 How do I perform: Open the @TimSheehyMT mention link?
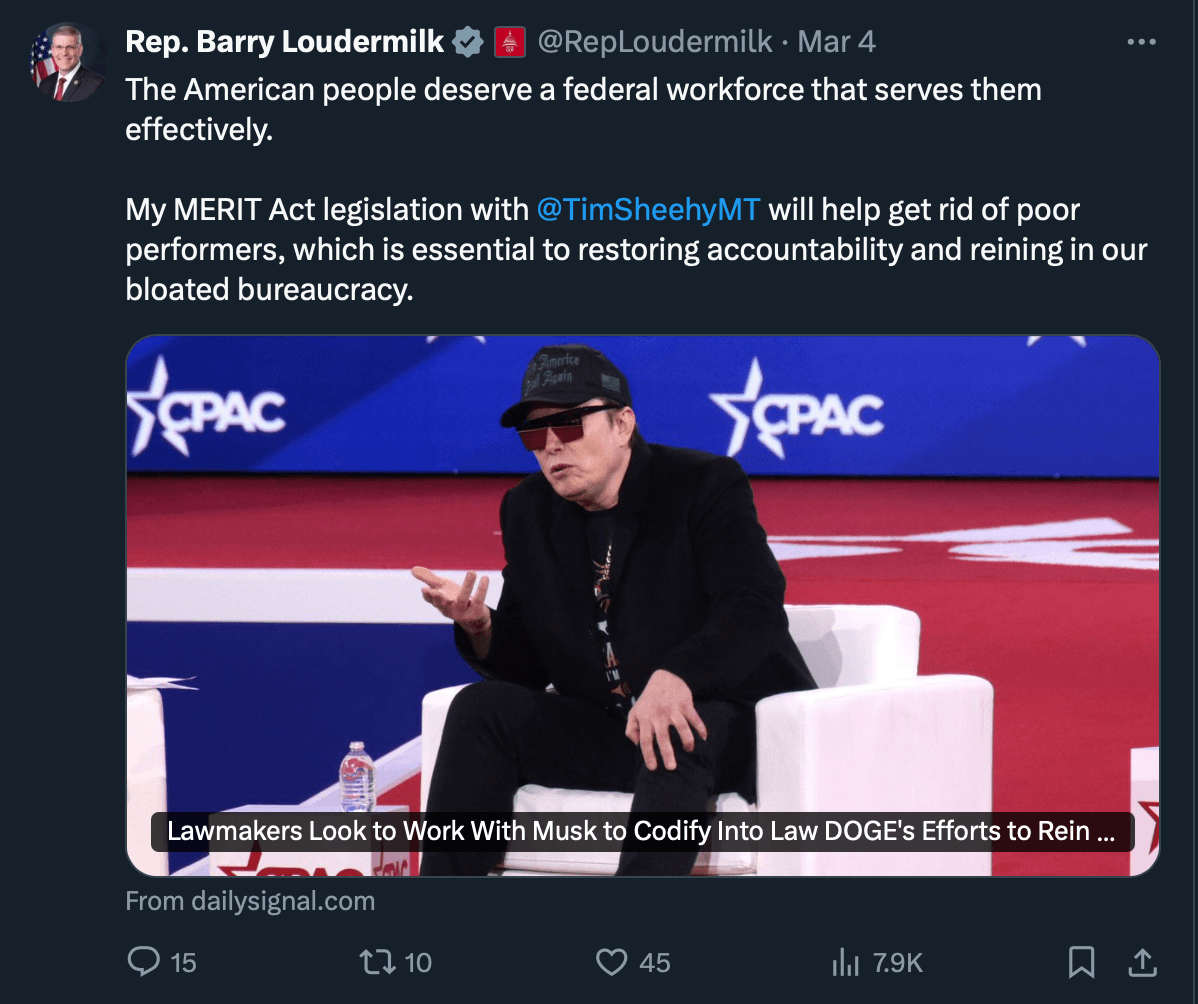click(x=648, y=210)
